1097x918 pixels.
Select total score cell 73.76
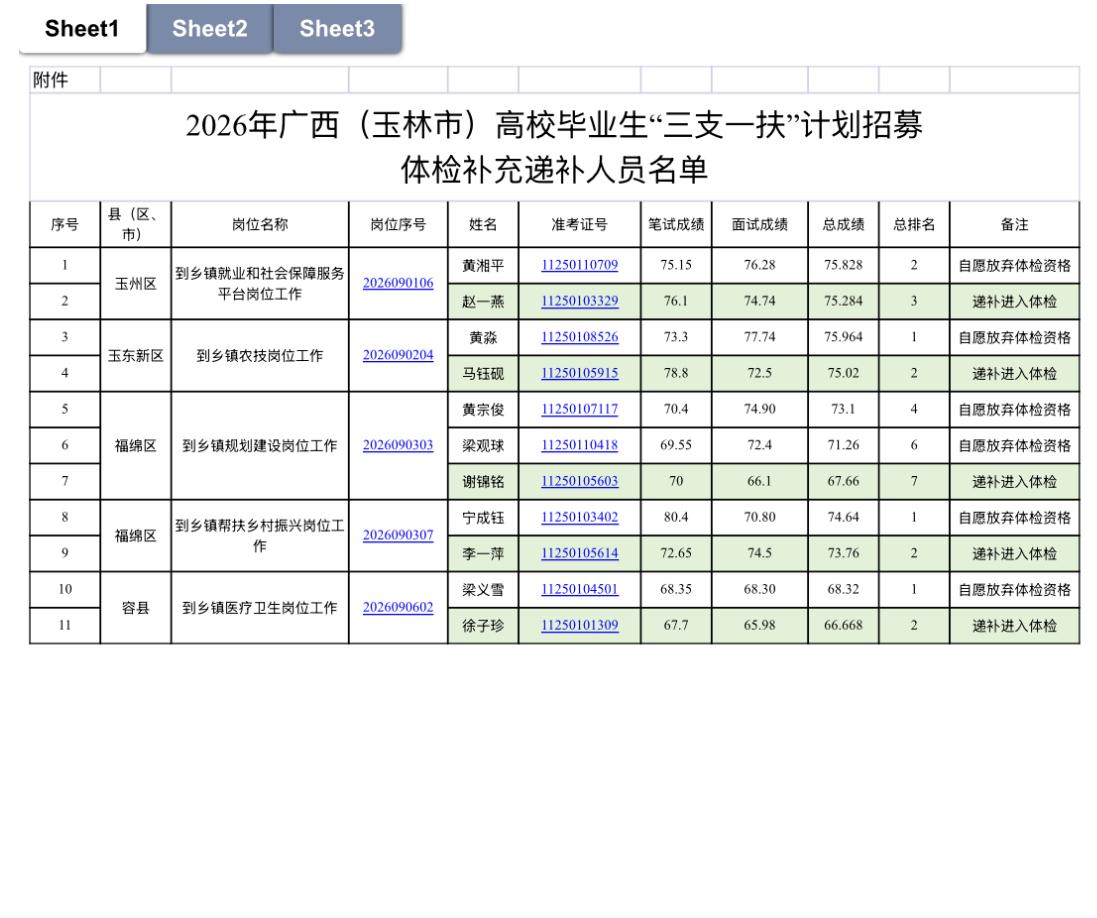(844, 553)
